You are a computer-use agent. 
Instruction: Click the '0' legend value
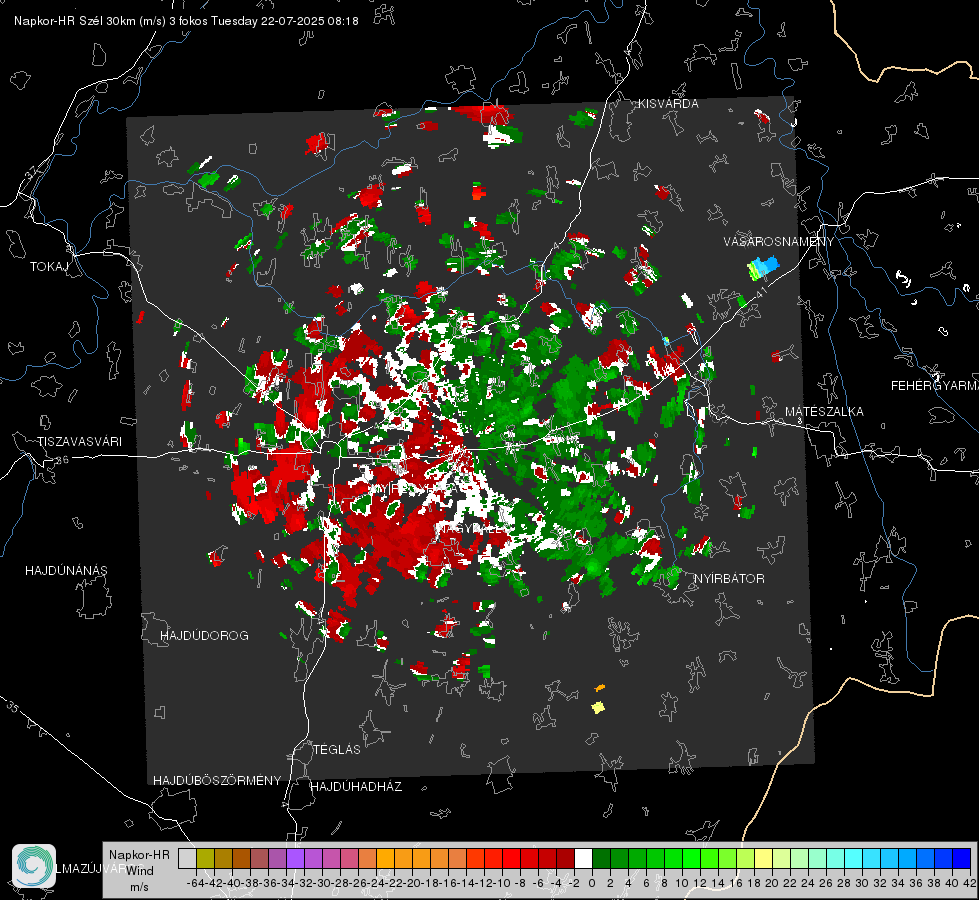pos(592,883)
